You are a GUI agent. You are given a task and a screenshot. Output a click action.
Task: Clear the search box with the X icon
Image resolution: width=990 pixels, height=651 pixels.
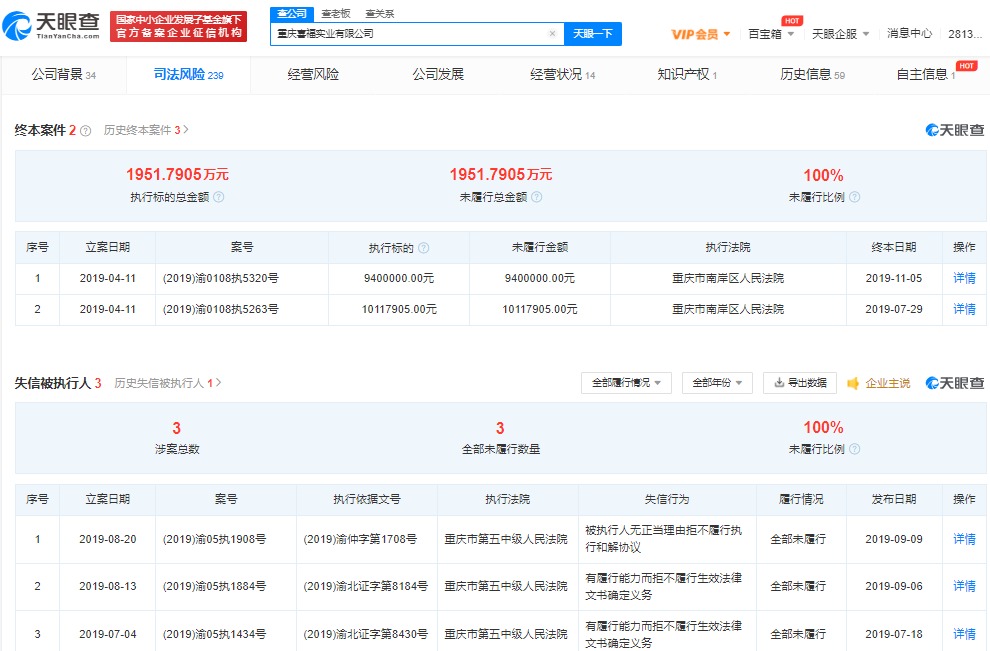(x=552, y=34)
